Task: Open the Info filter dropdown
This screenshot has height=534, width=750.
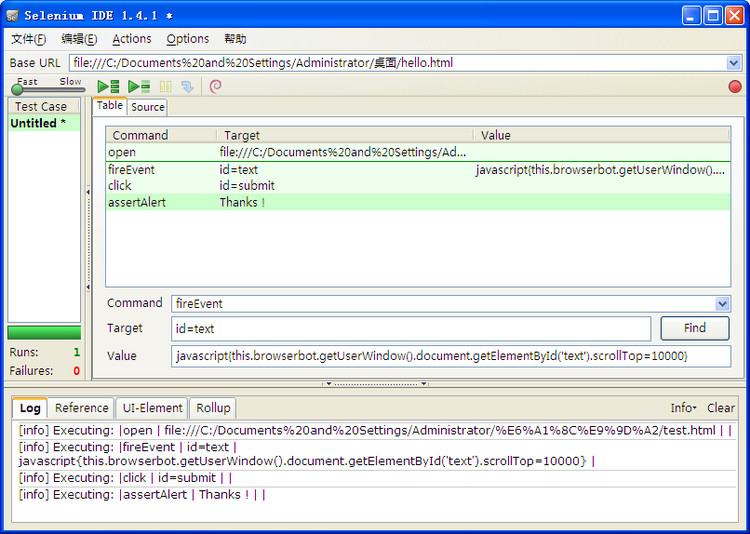Action: point(683,408)
